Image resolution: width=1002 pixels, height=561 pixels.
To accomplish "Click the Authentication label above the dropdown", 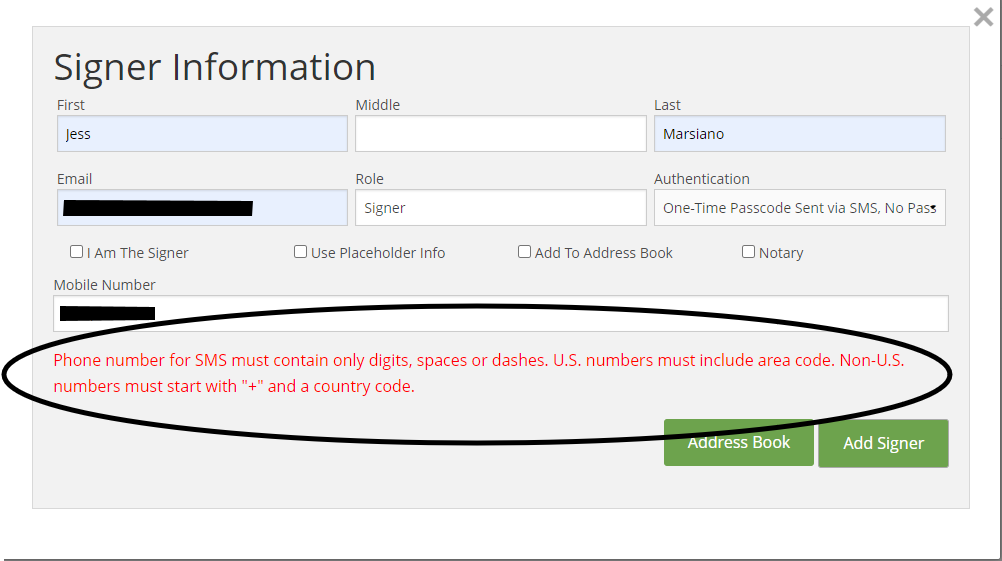I will coord(701,179).
